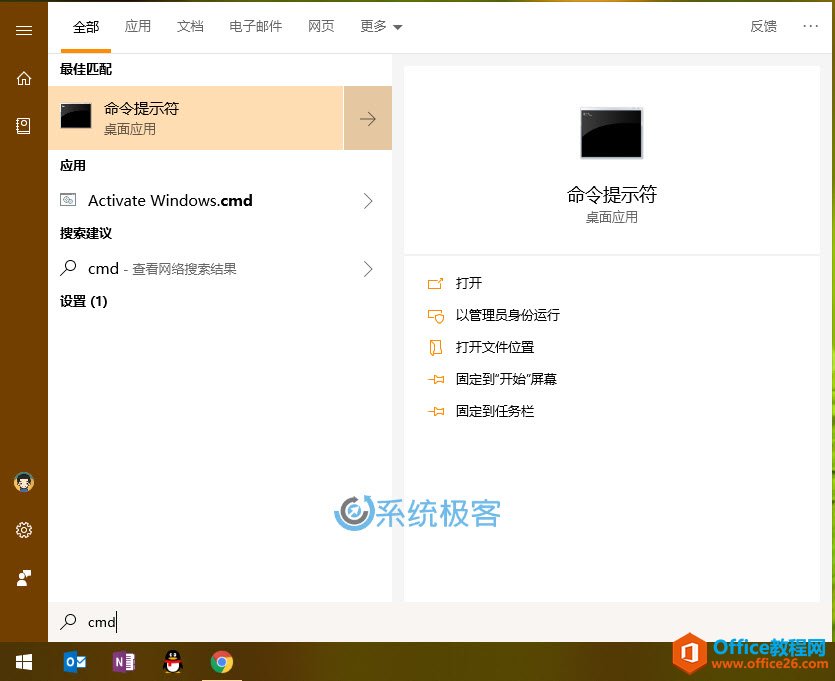
Task: Click the pin icon for 固定到"开始"屏幕
Action: point(436,379)
